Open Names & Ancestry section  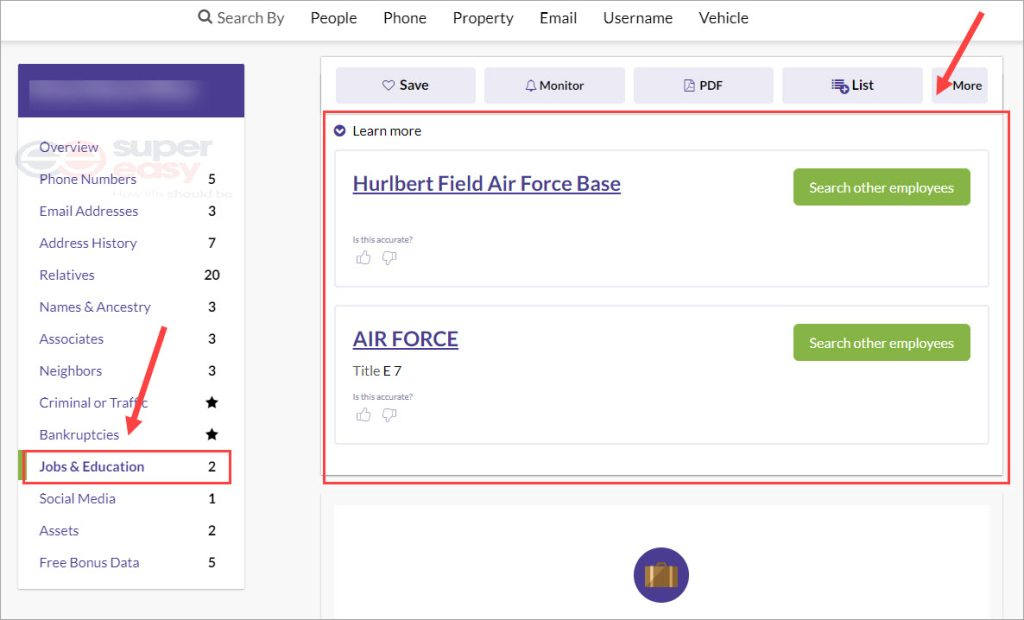95,307
